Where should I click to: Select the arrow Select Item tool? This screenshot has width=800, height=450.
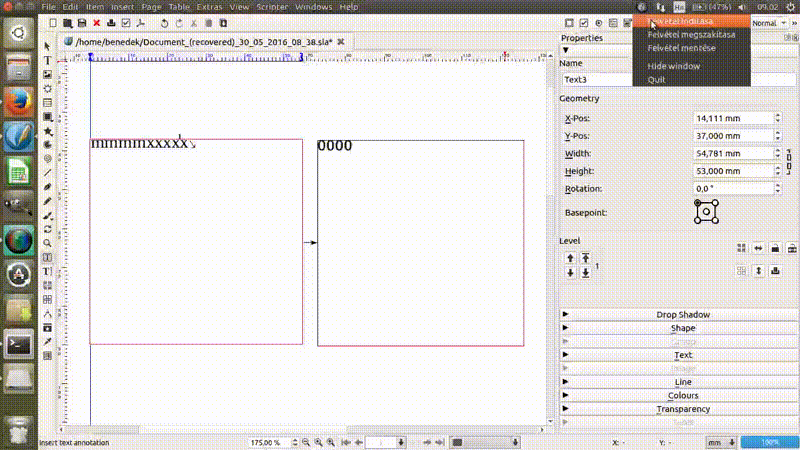[47, 46]
